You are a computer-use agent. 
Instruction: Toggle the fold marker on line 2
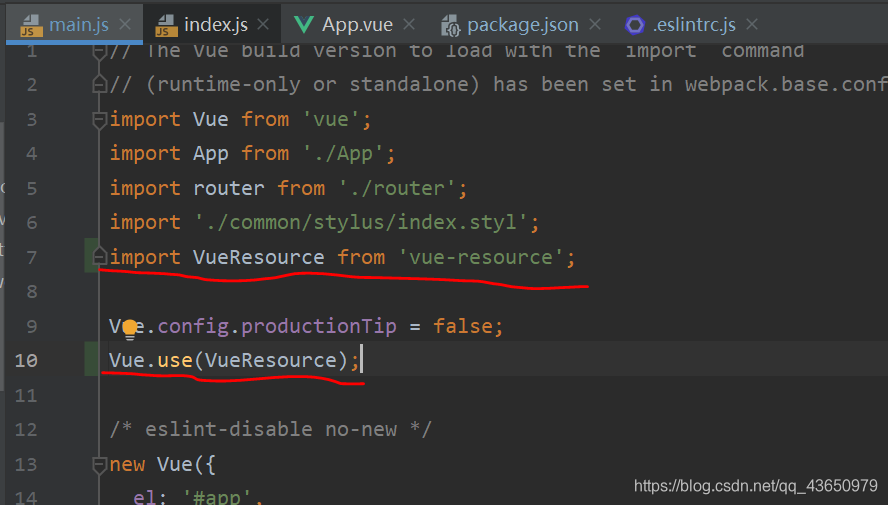click(99, 85)
